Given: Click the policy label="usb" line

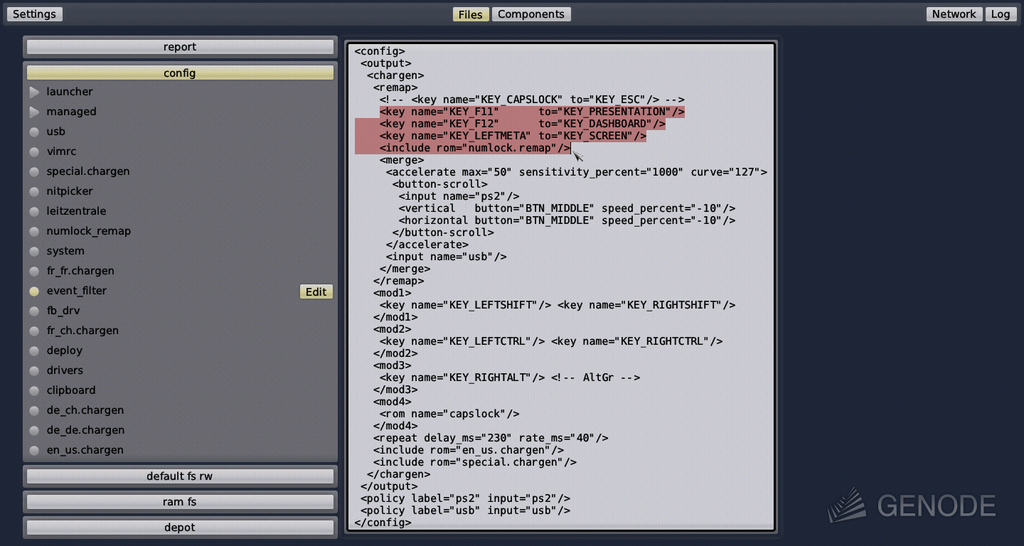Looking at the screenshot, I should [x=466, y=511].
